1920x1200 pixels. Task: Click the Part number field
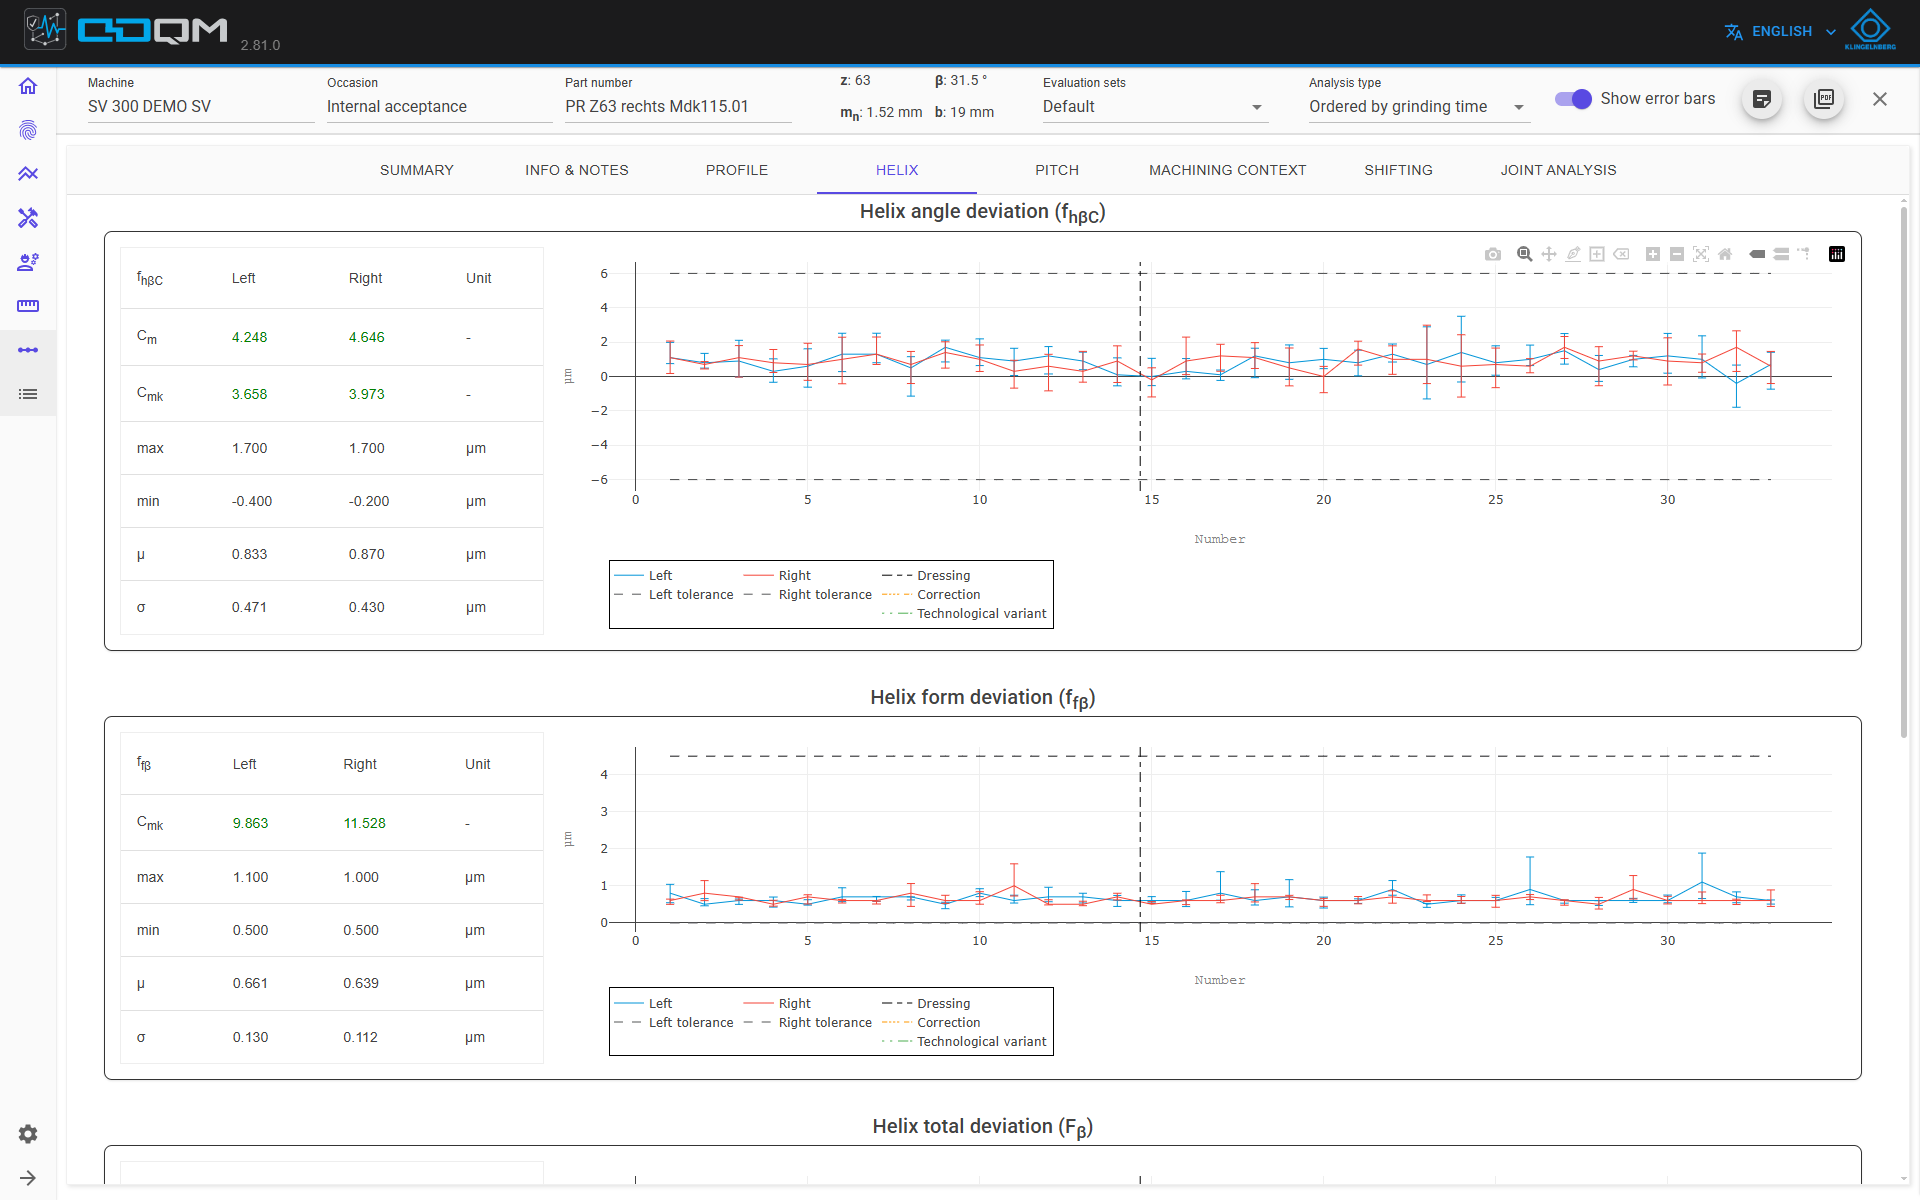pyautogui.click(x=678, y=107)
